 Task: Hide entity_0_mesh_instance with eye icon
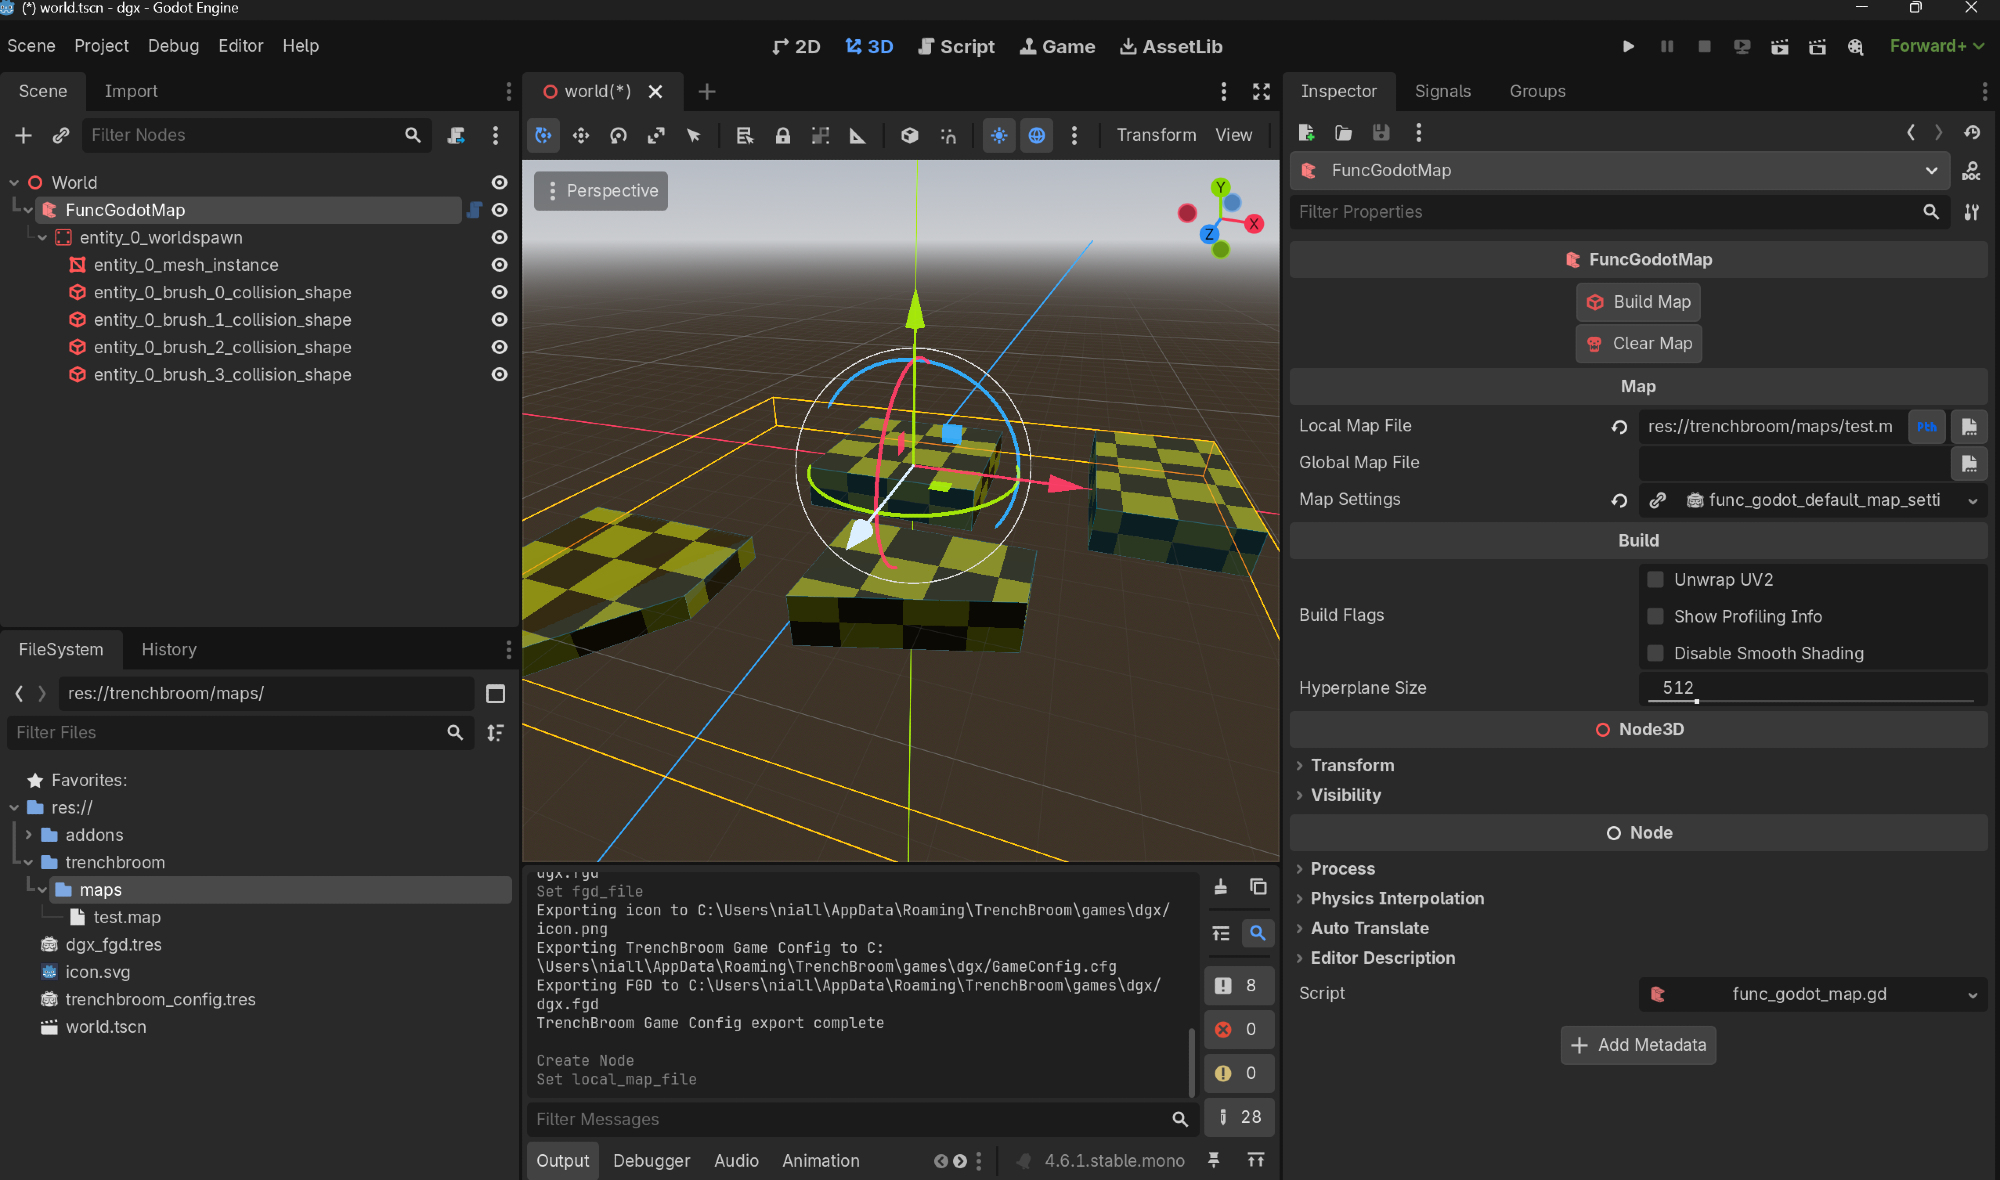click(x=499, y=265)
